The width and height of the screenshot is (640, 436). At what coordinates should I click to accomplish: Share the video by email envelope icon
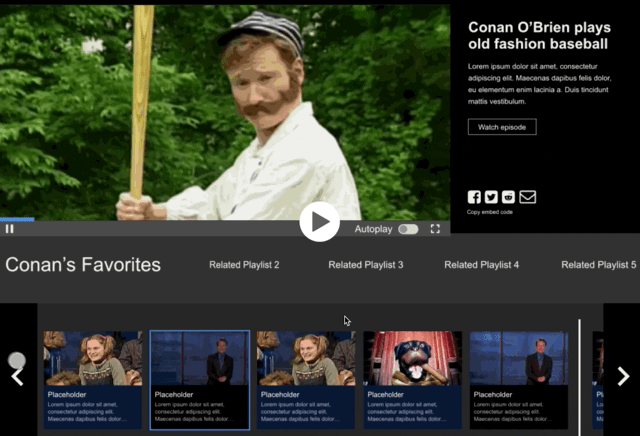(x=527, y=197)
